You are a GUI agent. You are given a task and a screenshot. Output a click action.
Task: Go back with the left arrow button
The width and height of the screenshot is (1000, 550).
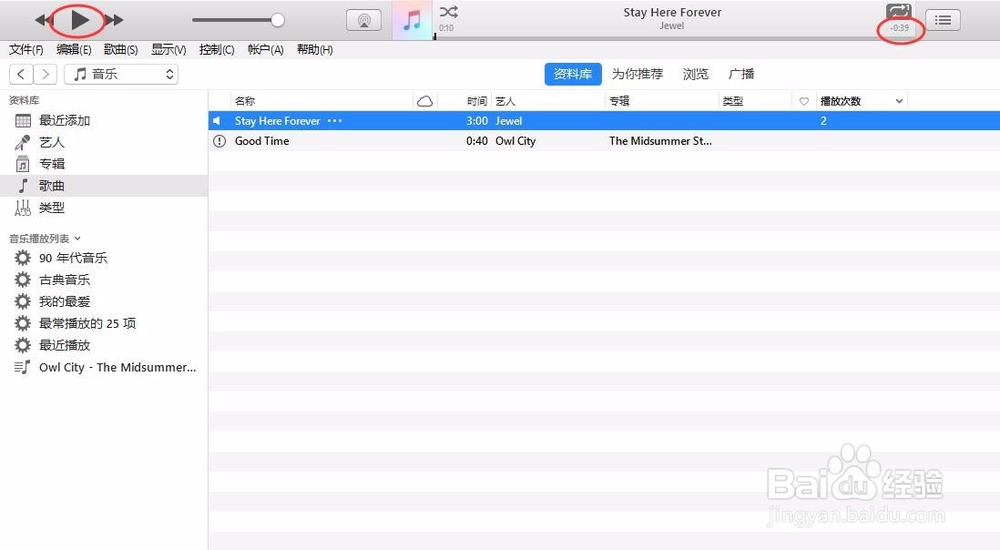(x=21, y=74)
